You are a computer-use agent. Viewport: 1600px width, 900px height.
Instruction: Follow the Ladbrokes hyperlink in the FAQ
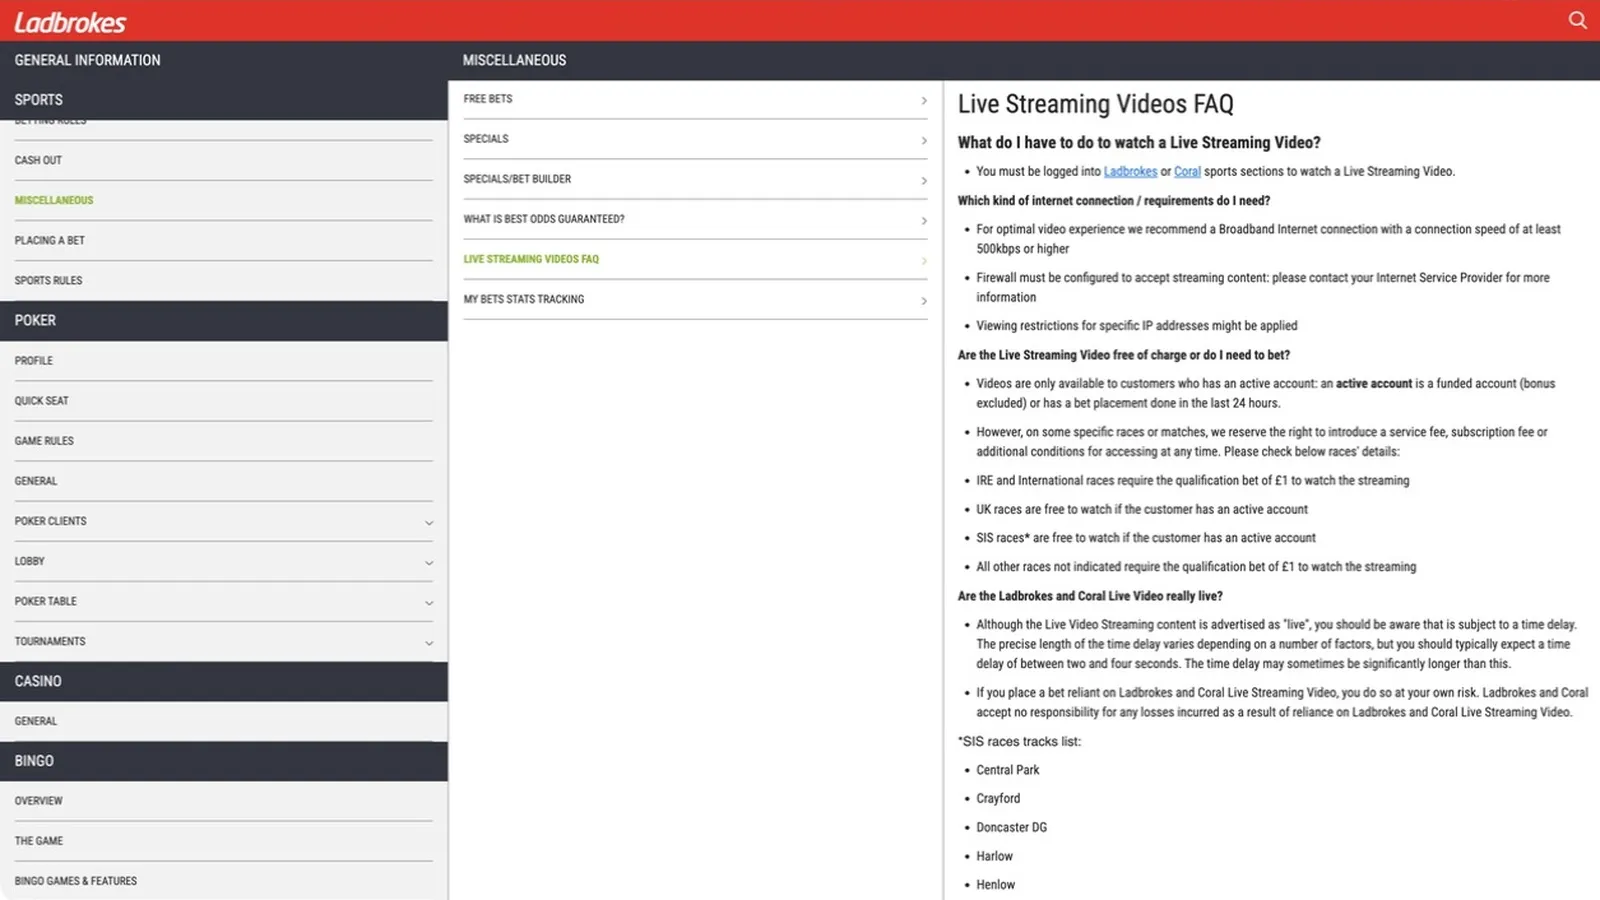[x=1130, y=171]
